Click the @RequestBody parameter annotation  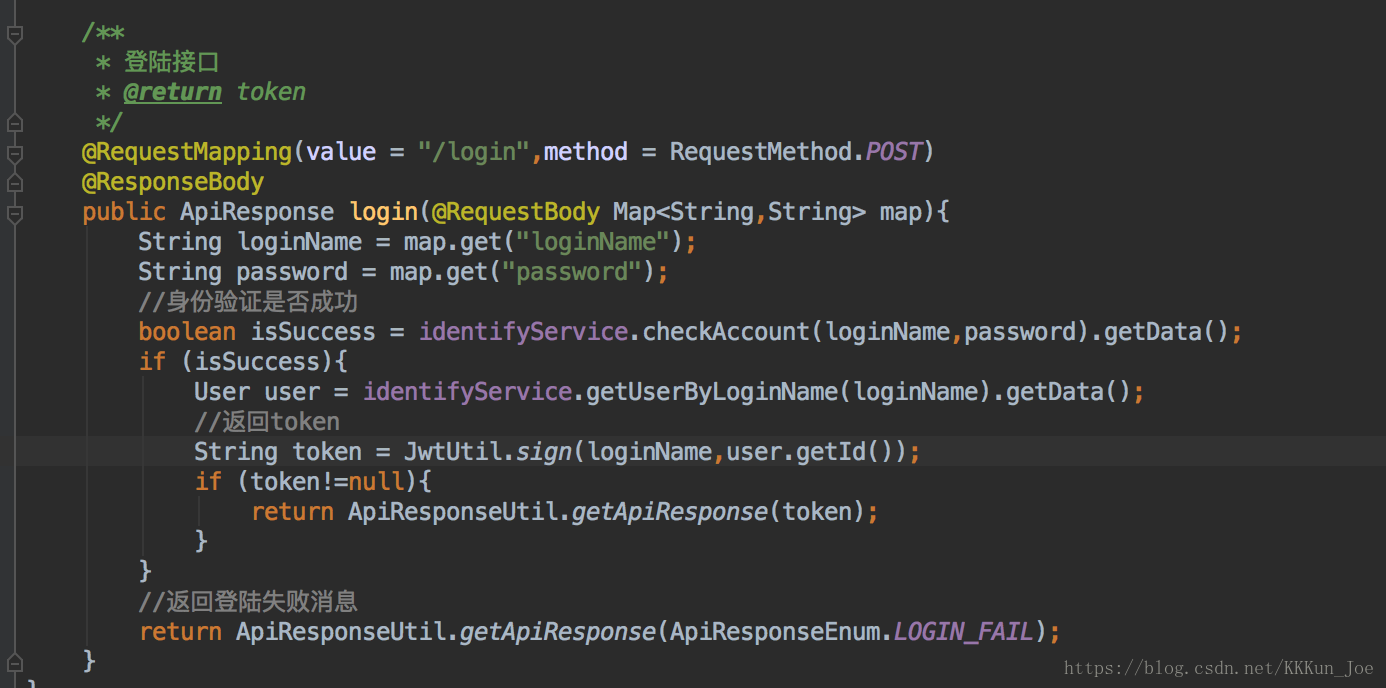515,212
